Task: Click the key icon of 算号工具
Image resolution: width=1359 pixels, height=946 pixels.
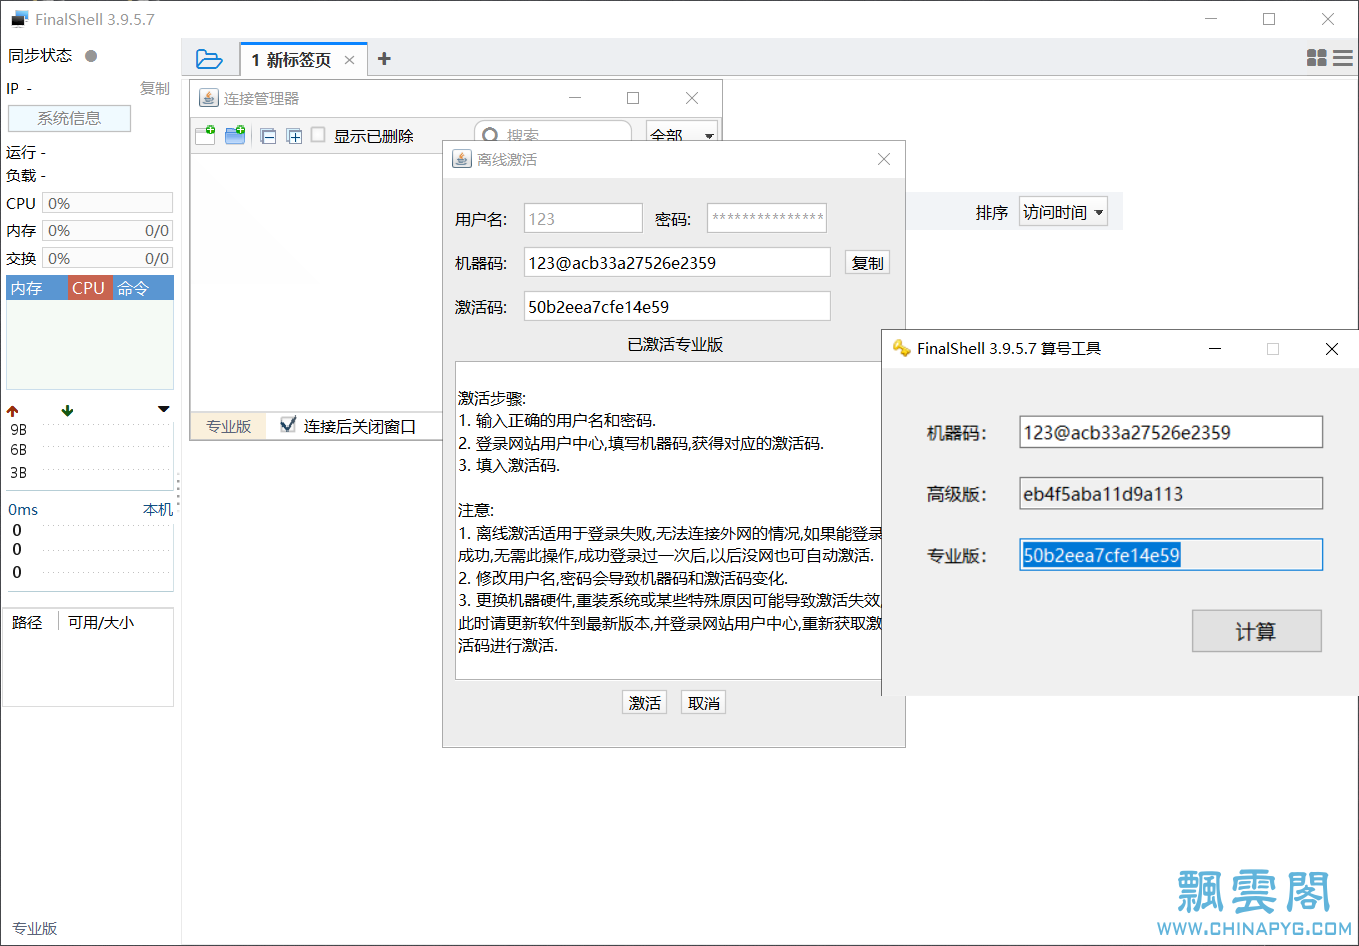Action: tap(901, 348)
